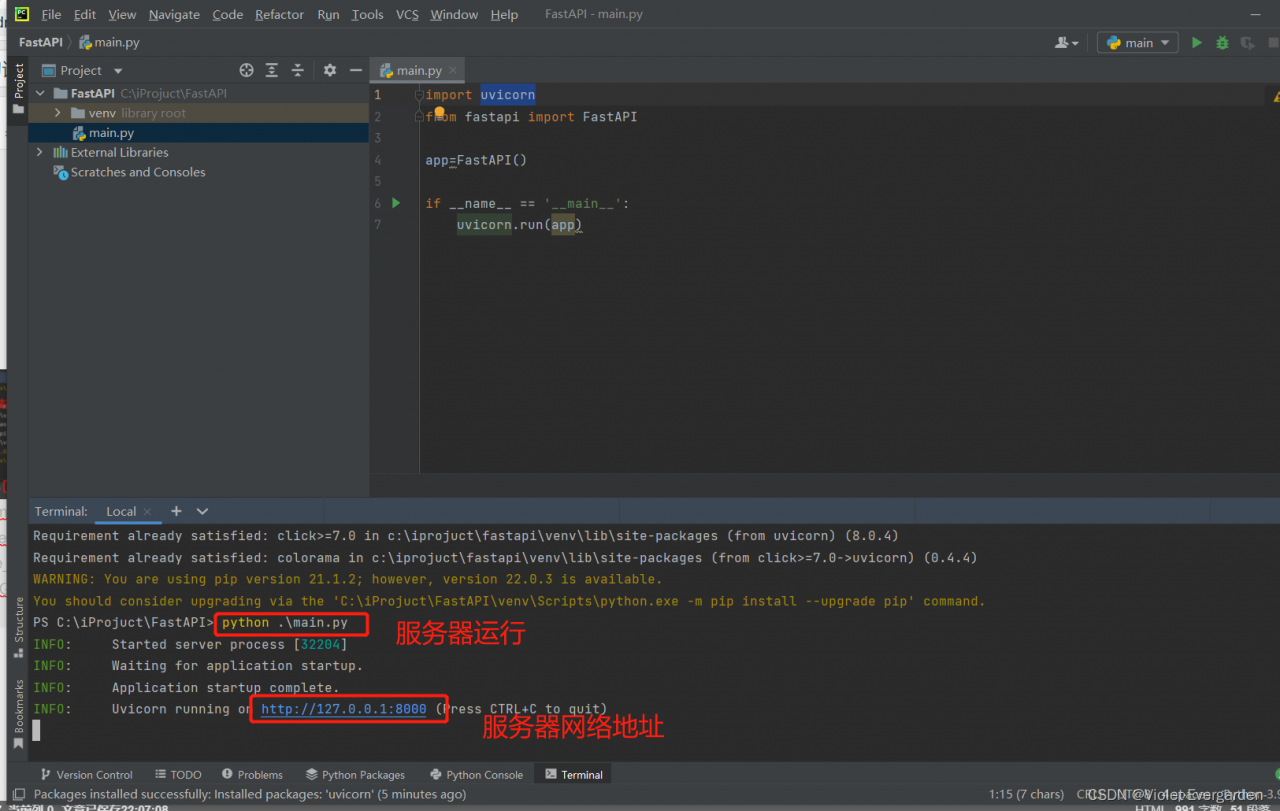Viewport: 1280px width, 811px height.
Task: Click the run gutter arrow on line 6
Action: tap(396, 203)
